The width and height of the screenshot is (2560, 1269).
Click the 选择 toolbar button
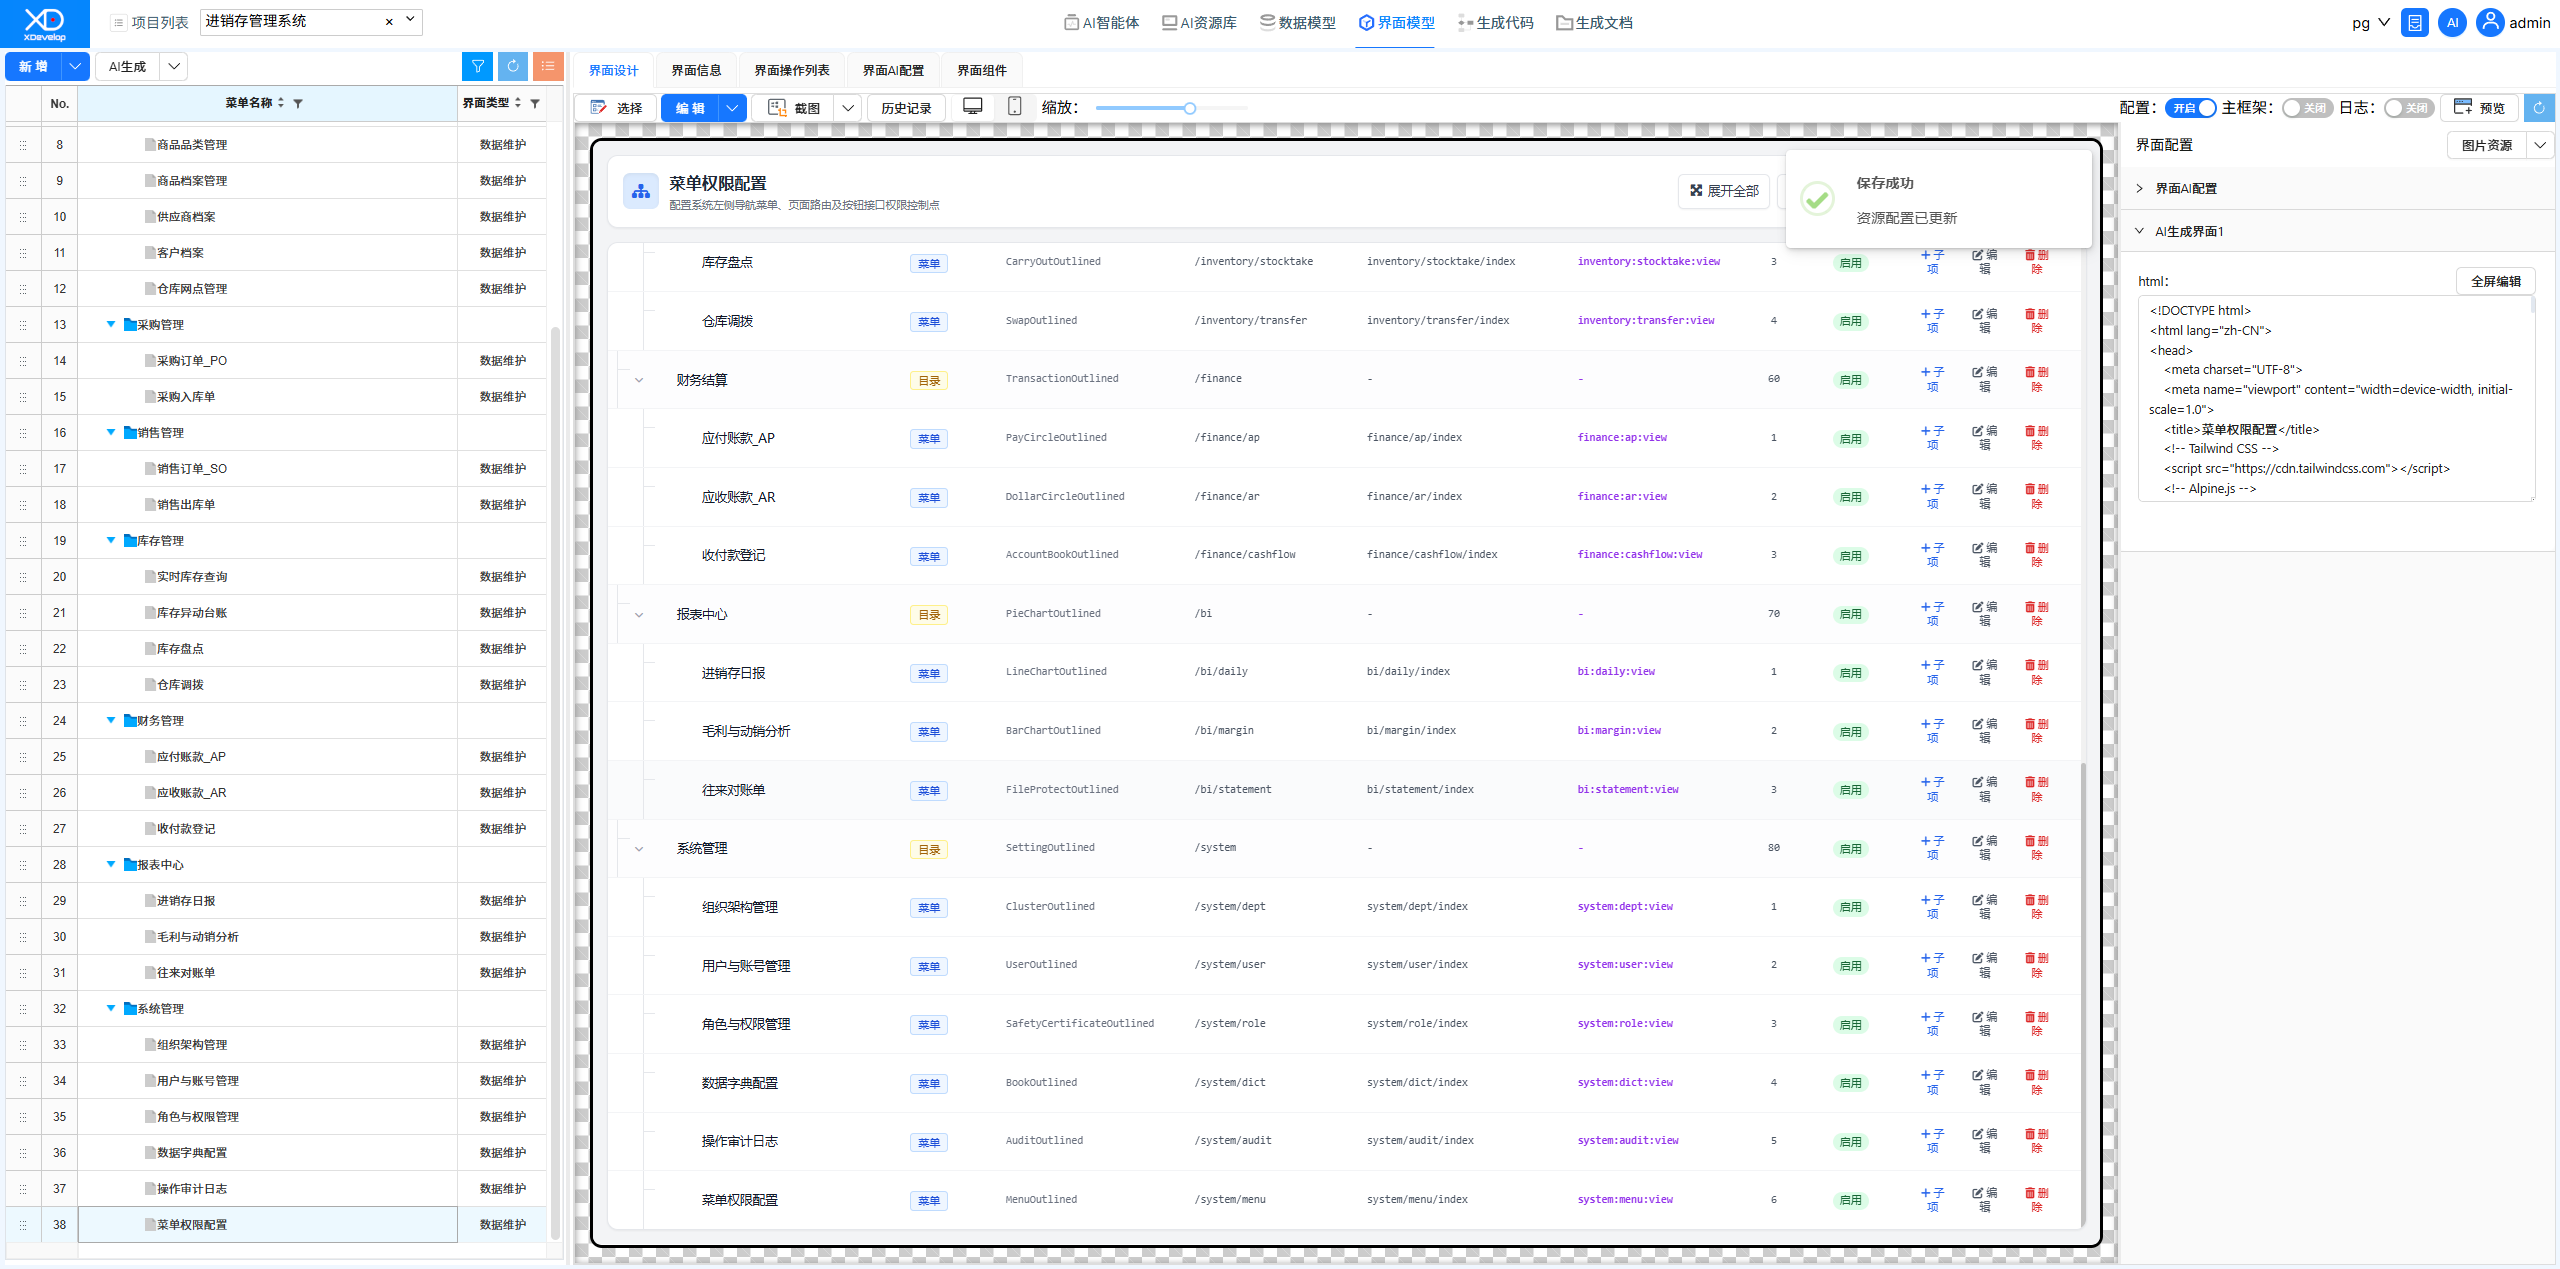point(617,108)
